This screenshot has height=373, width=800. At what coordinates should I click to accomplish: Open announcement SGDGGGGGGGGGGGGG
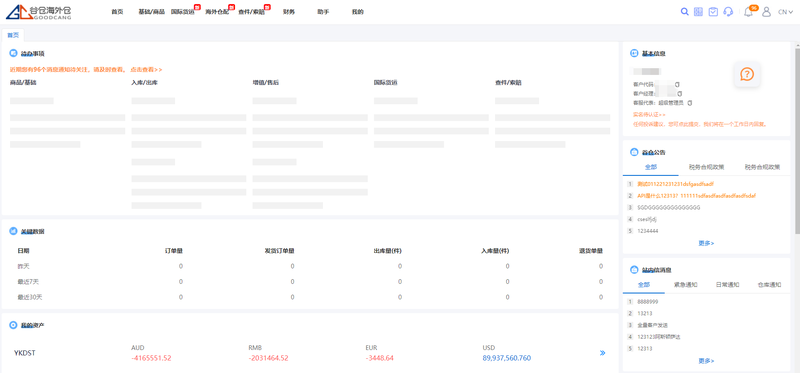tap(669, 207)
